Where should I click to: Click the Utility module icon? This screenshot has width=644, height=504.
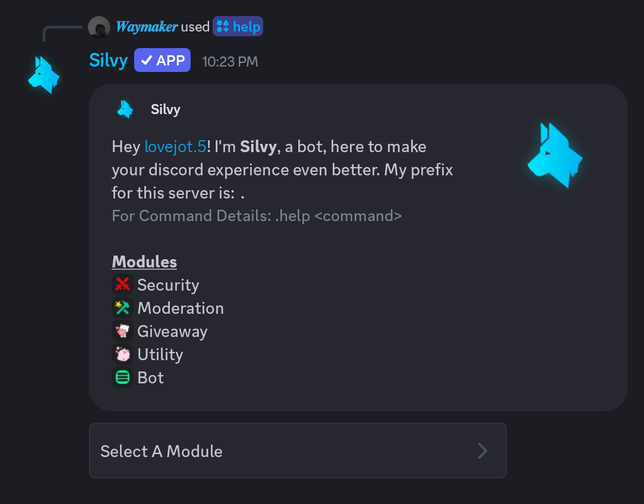pyautogui.click(x=122, y=354)
